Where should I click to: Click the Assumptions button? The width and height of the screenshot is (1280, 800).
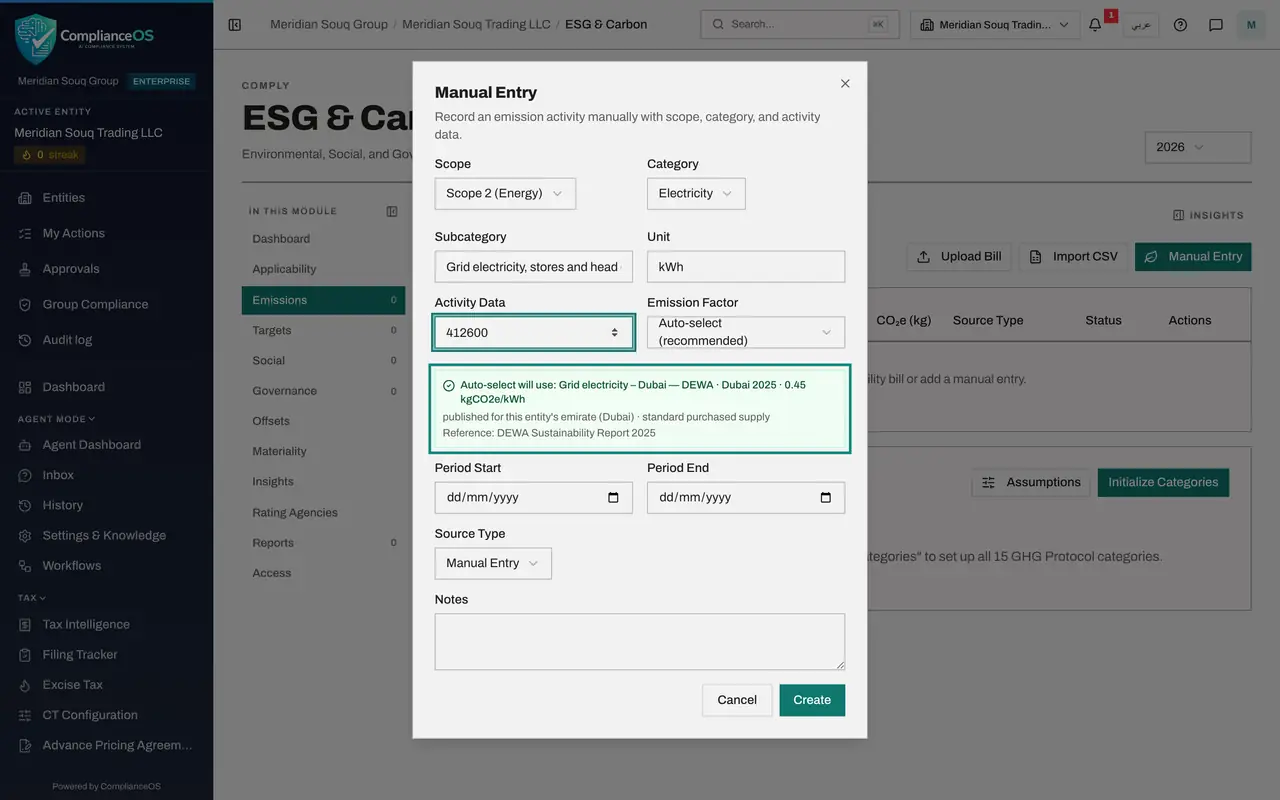pyautogui.click(x=1031, y=482)
